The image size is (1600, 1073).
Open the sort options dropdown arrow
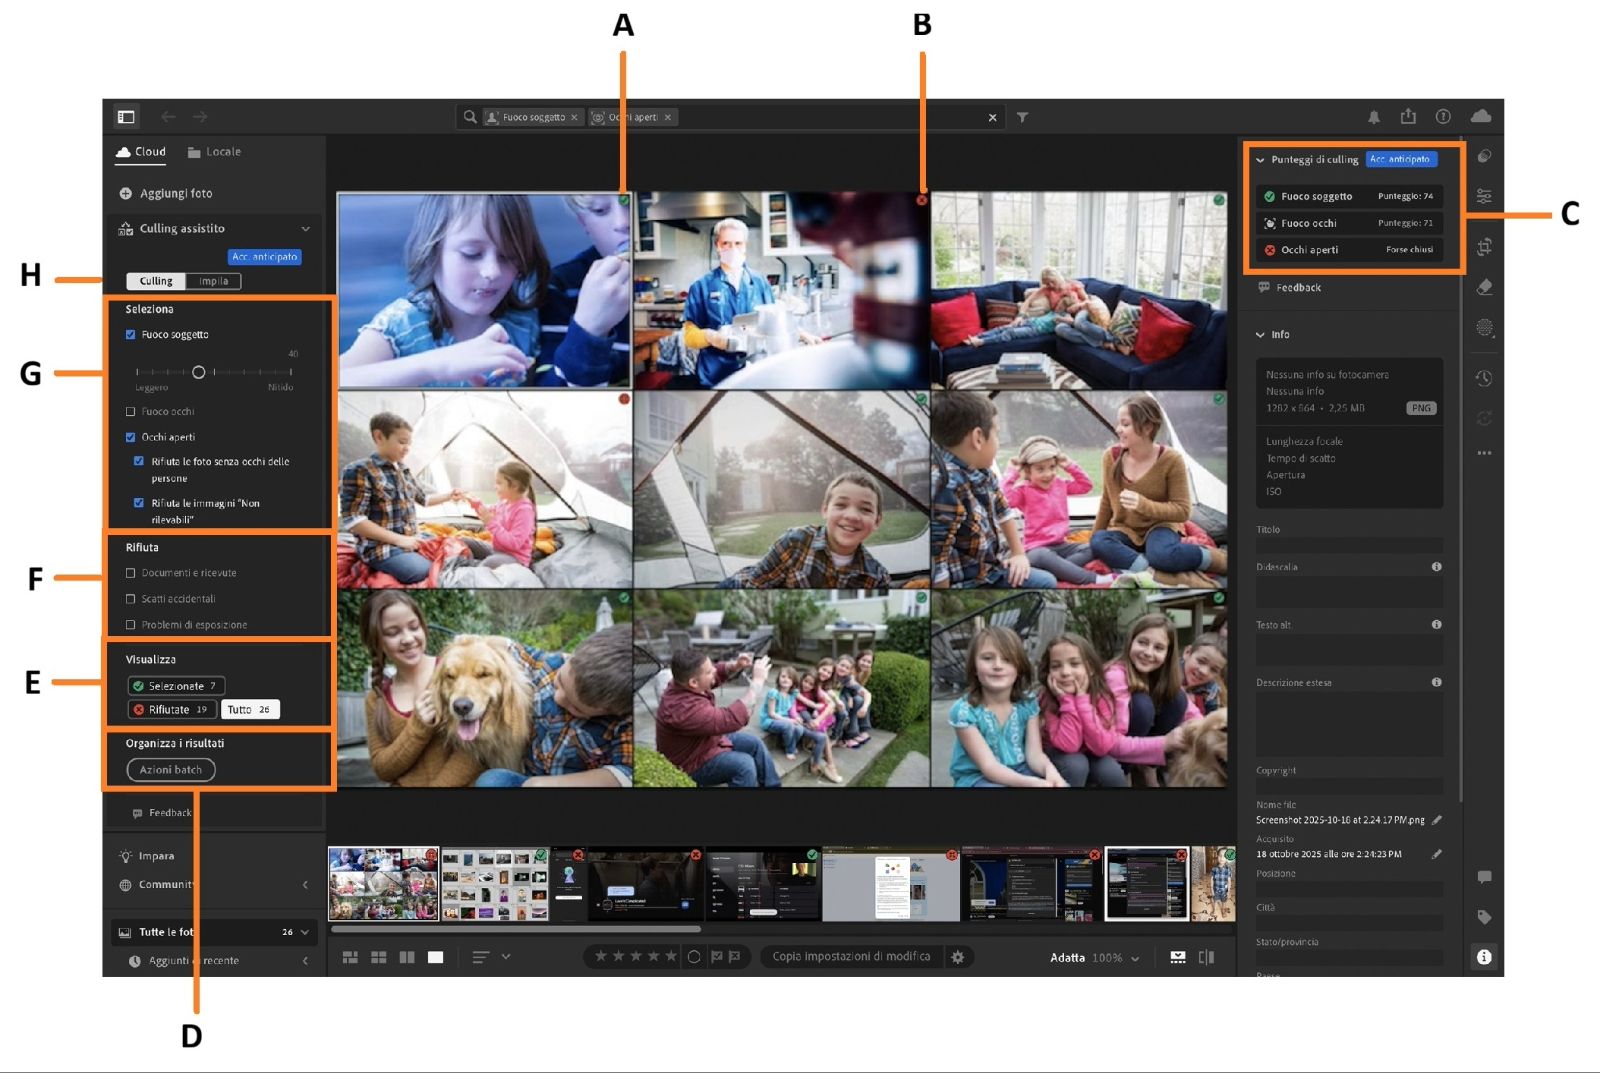(x=506, y=957)
